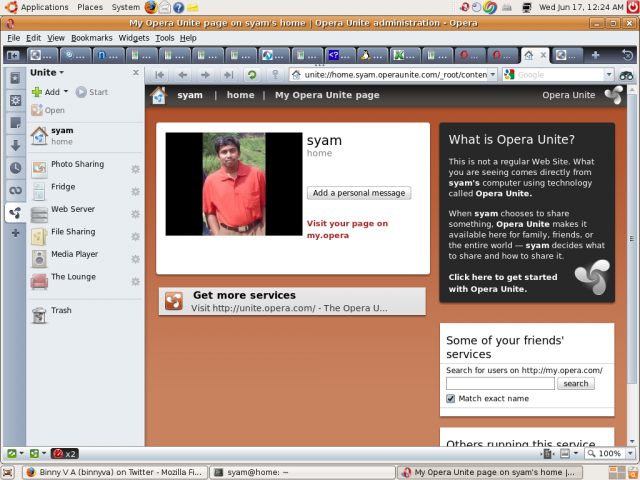The width and height of the screenshot is (640, 480).
Task: Click the friends user search input field
Action: click(500, 384)
